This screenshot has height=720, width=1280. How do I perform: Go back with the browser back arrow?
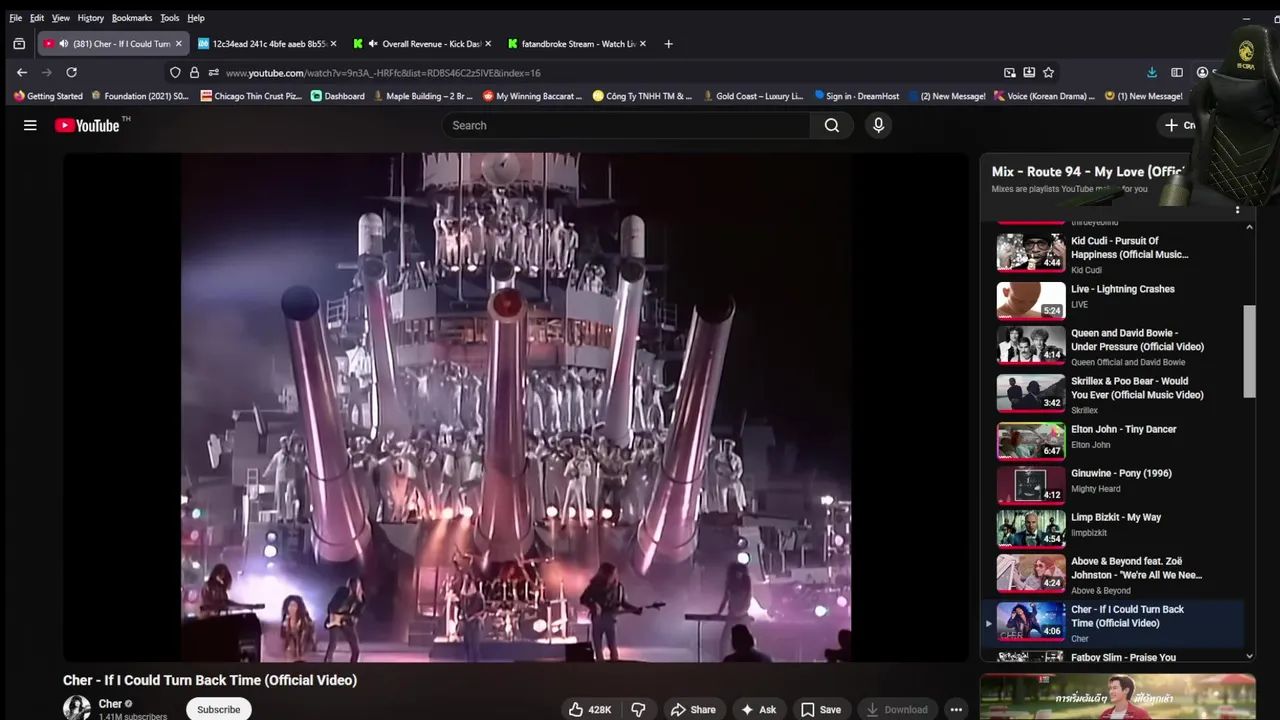(x=22, y=72)
